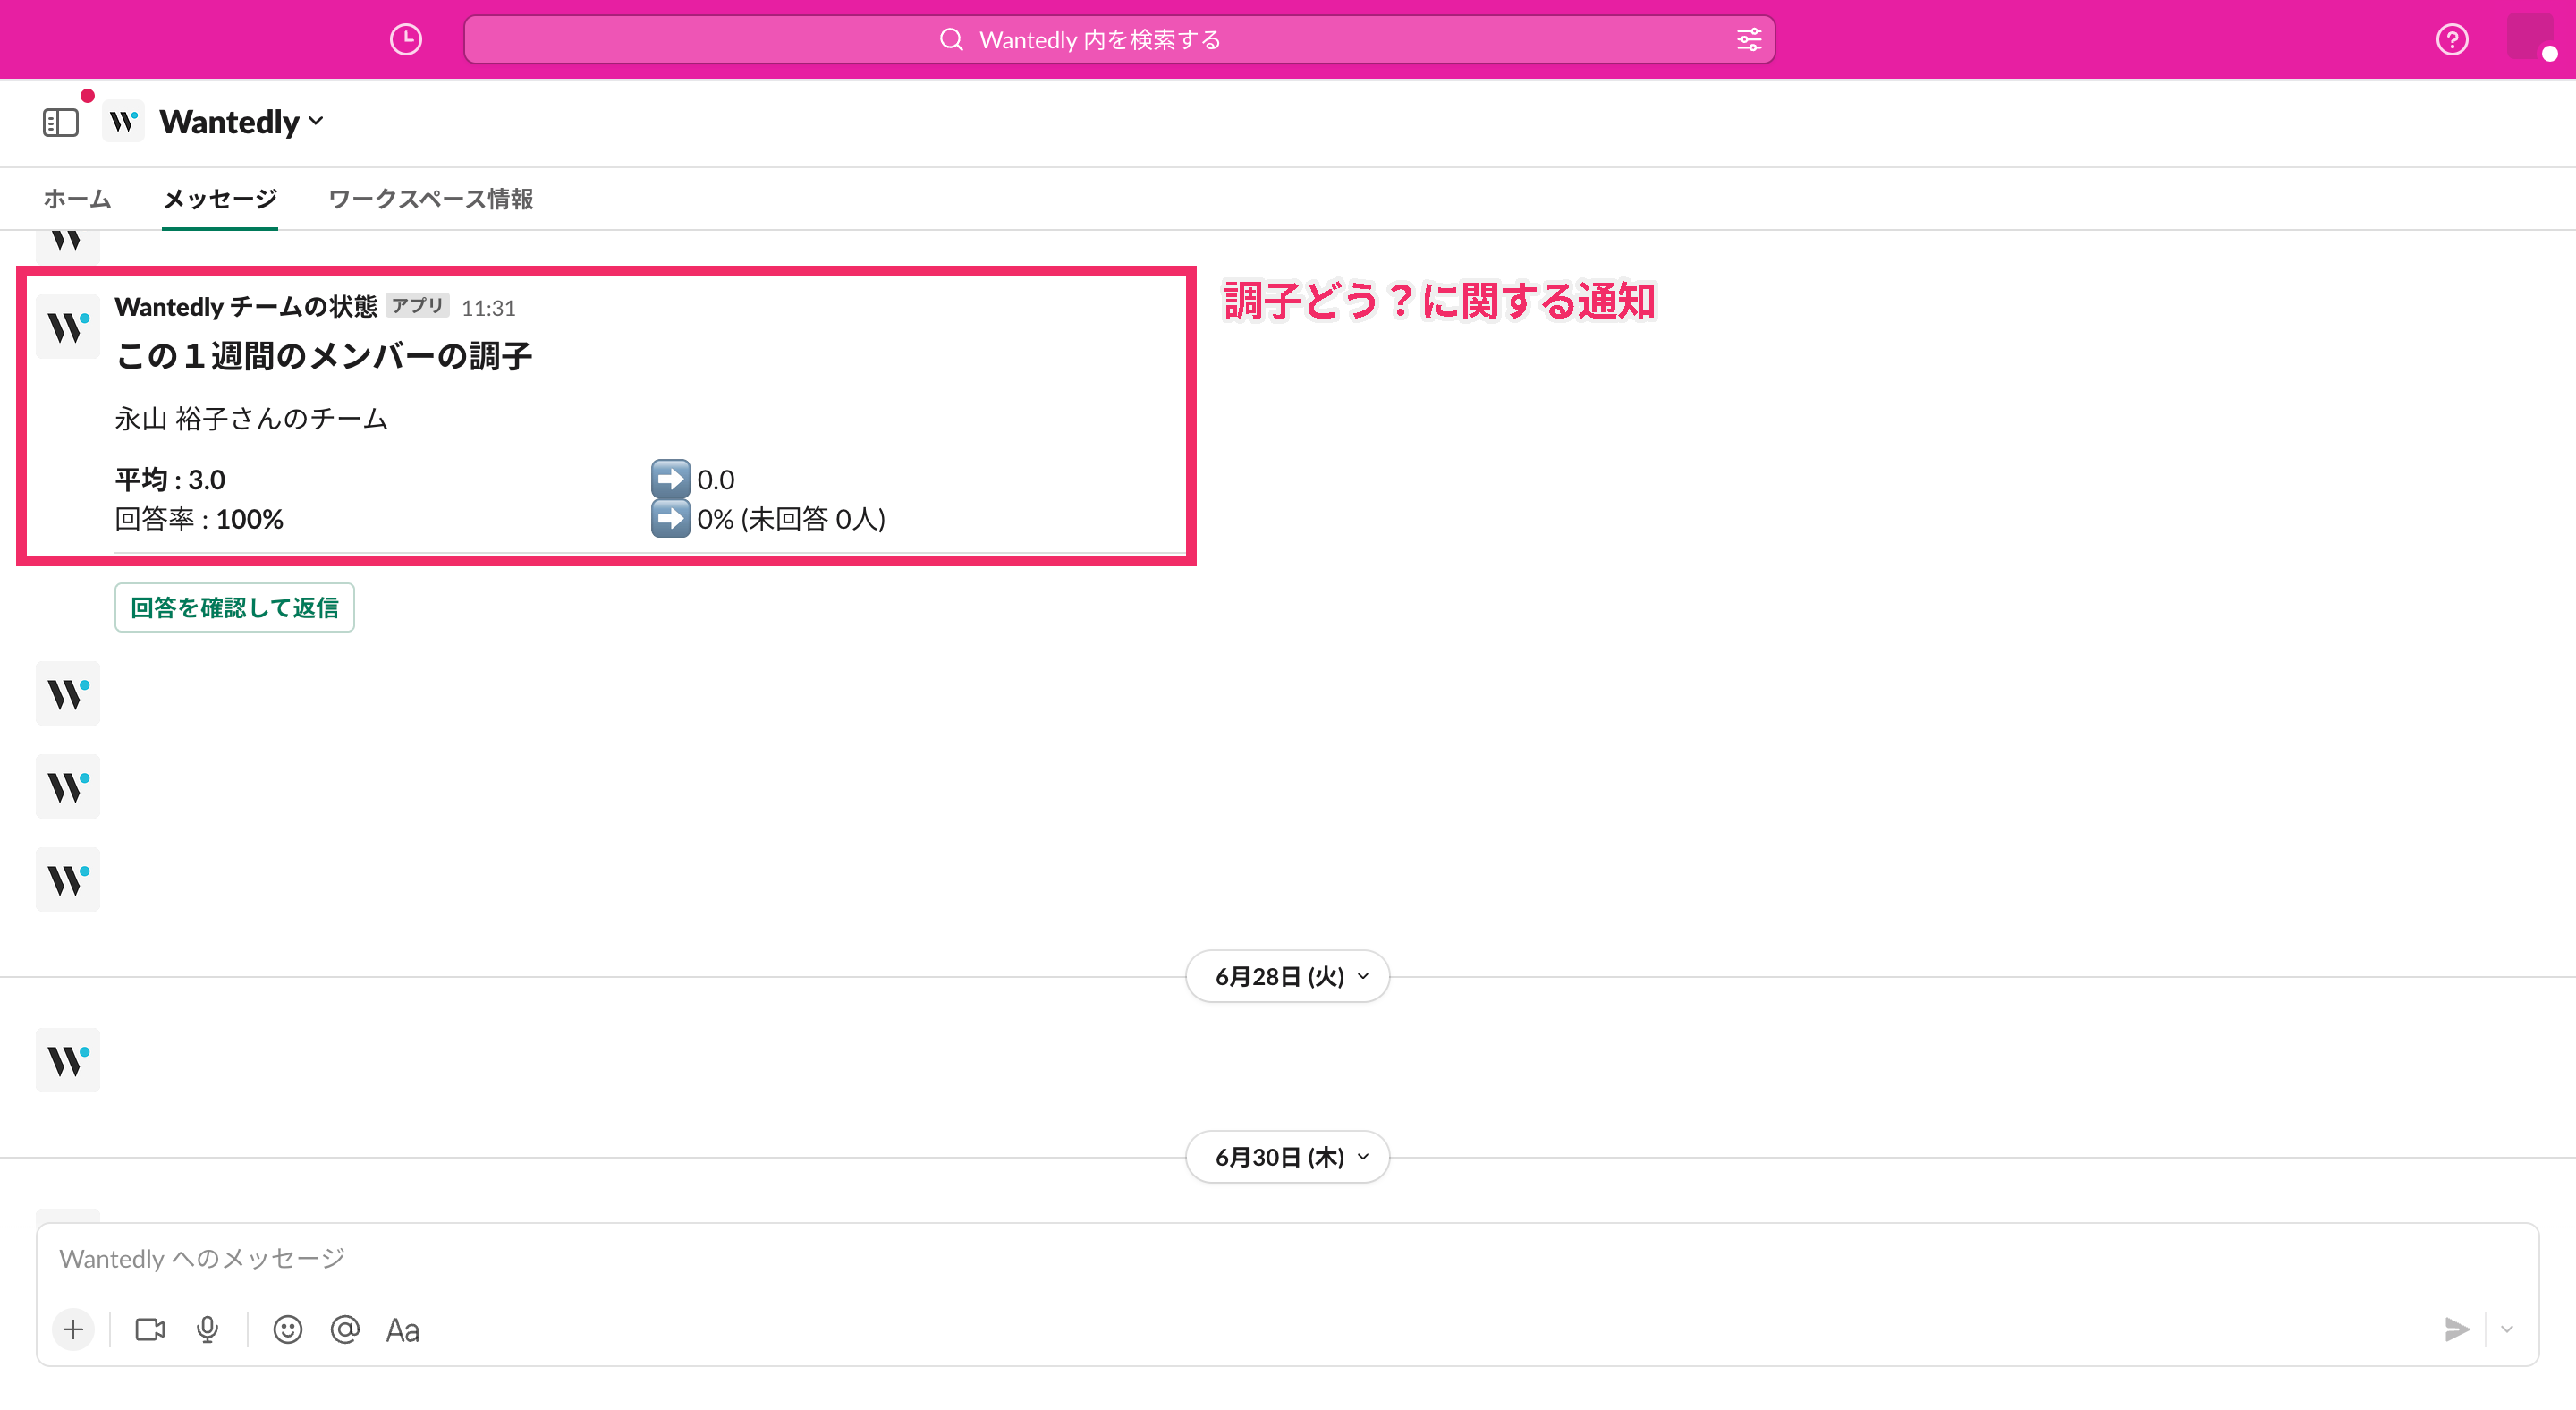2576x1410 pixels.
Task: Open search filter options icon
Action: 1748,40
